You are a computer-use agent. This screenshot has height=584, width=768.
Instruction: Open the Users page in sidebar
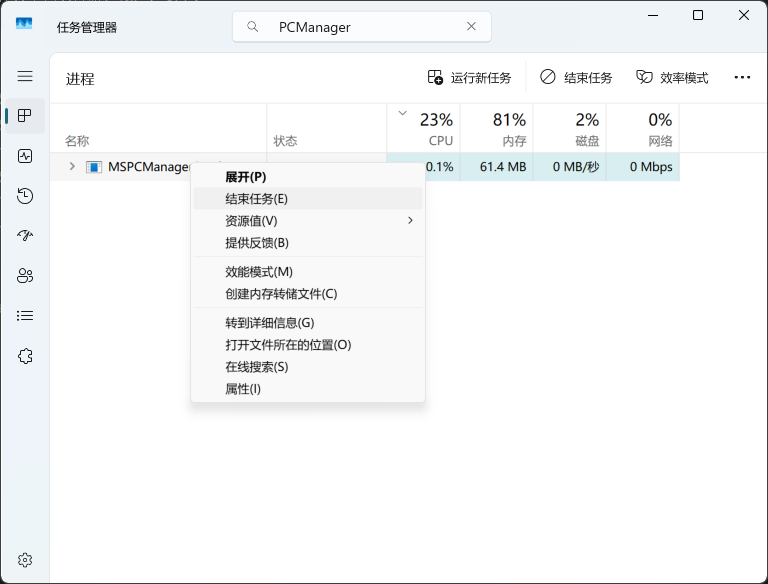click(x=25, y=276)
